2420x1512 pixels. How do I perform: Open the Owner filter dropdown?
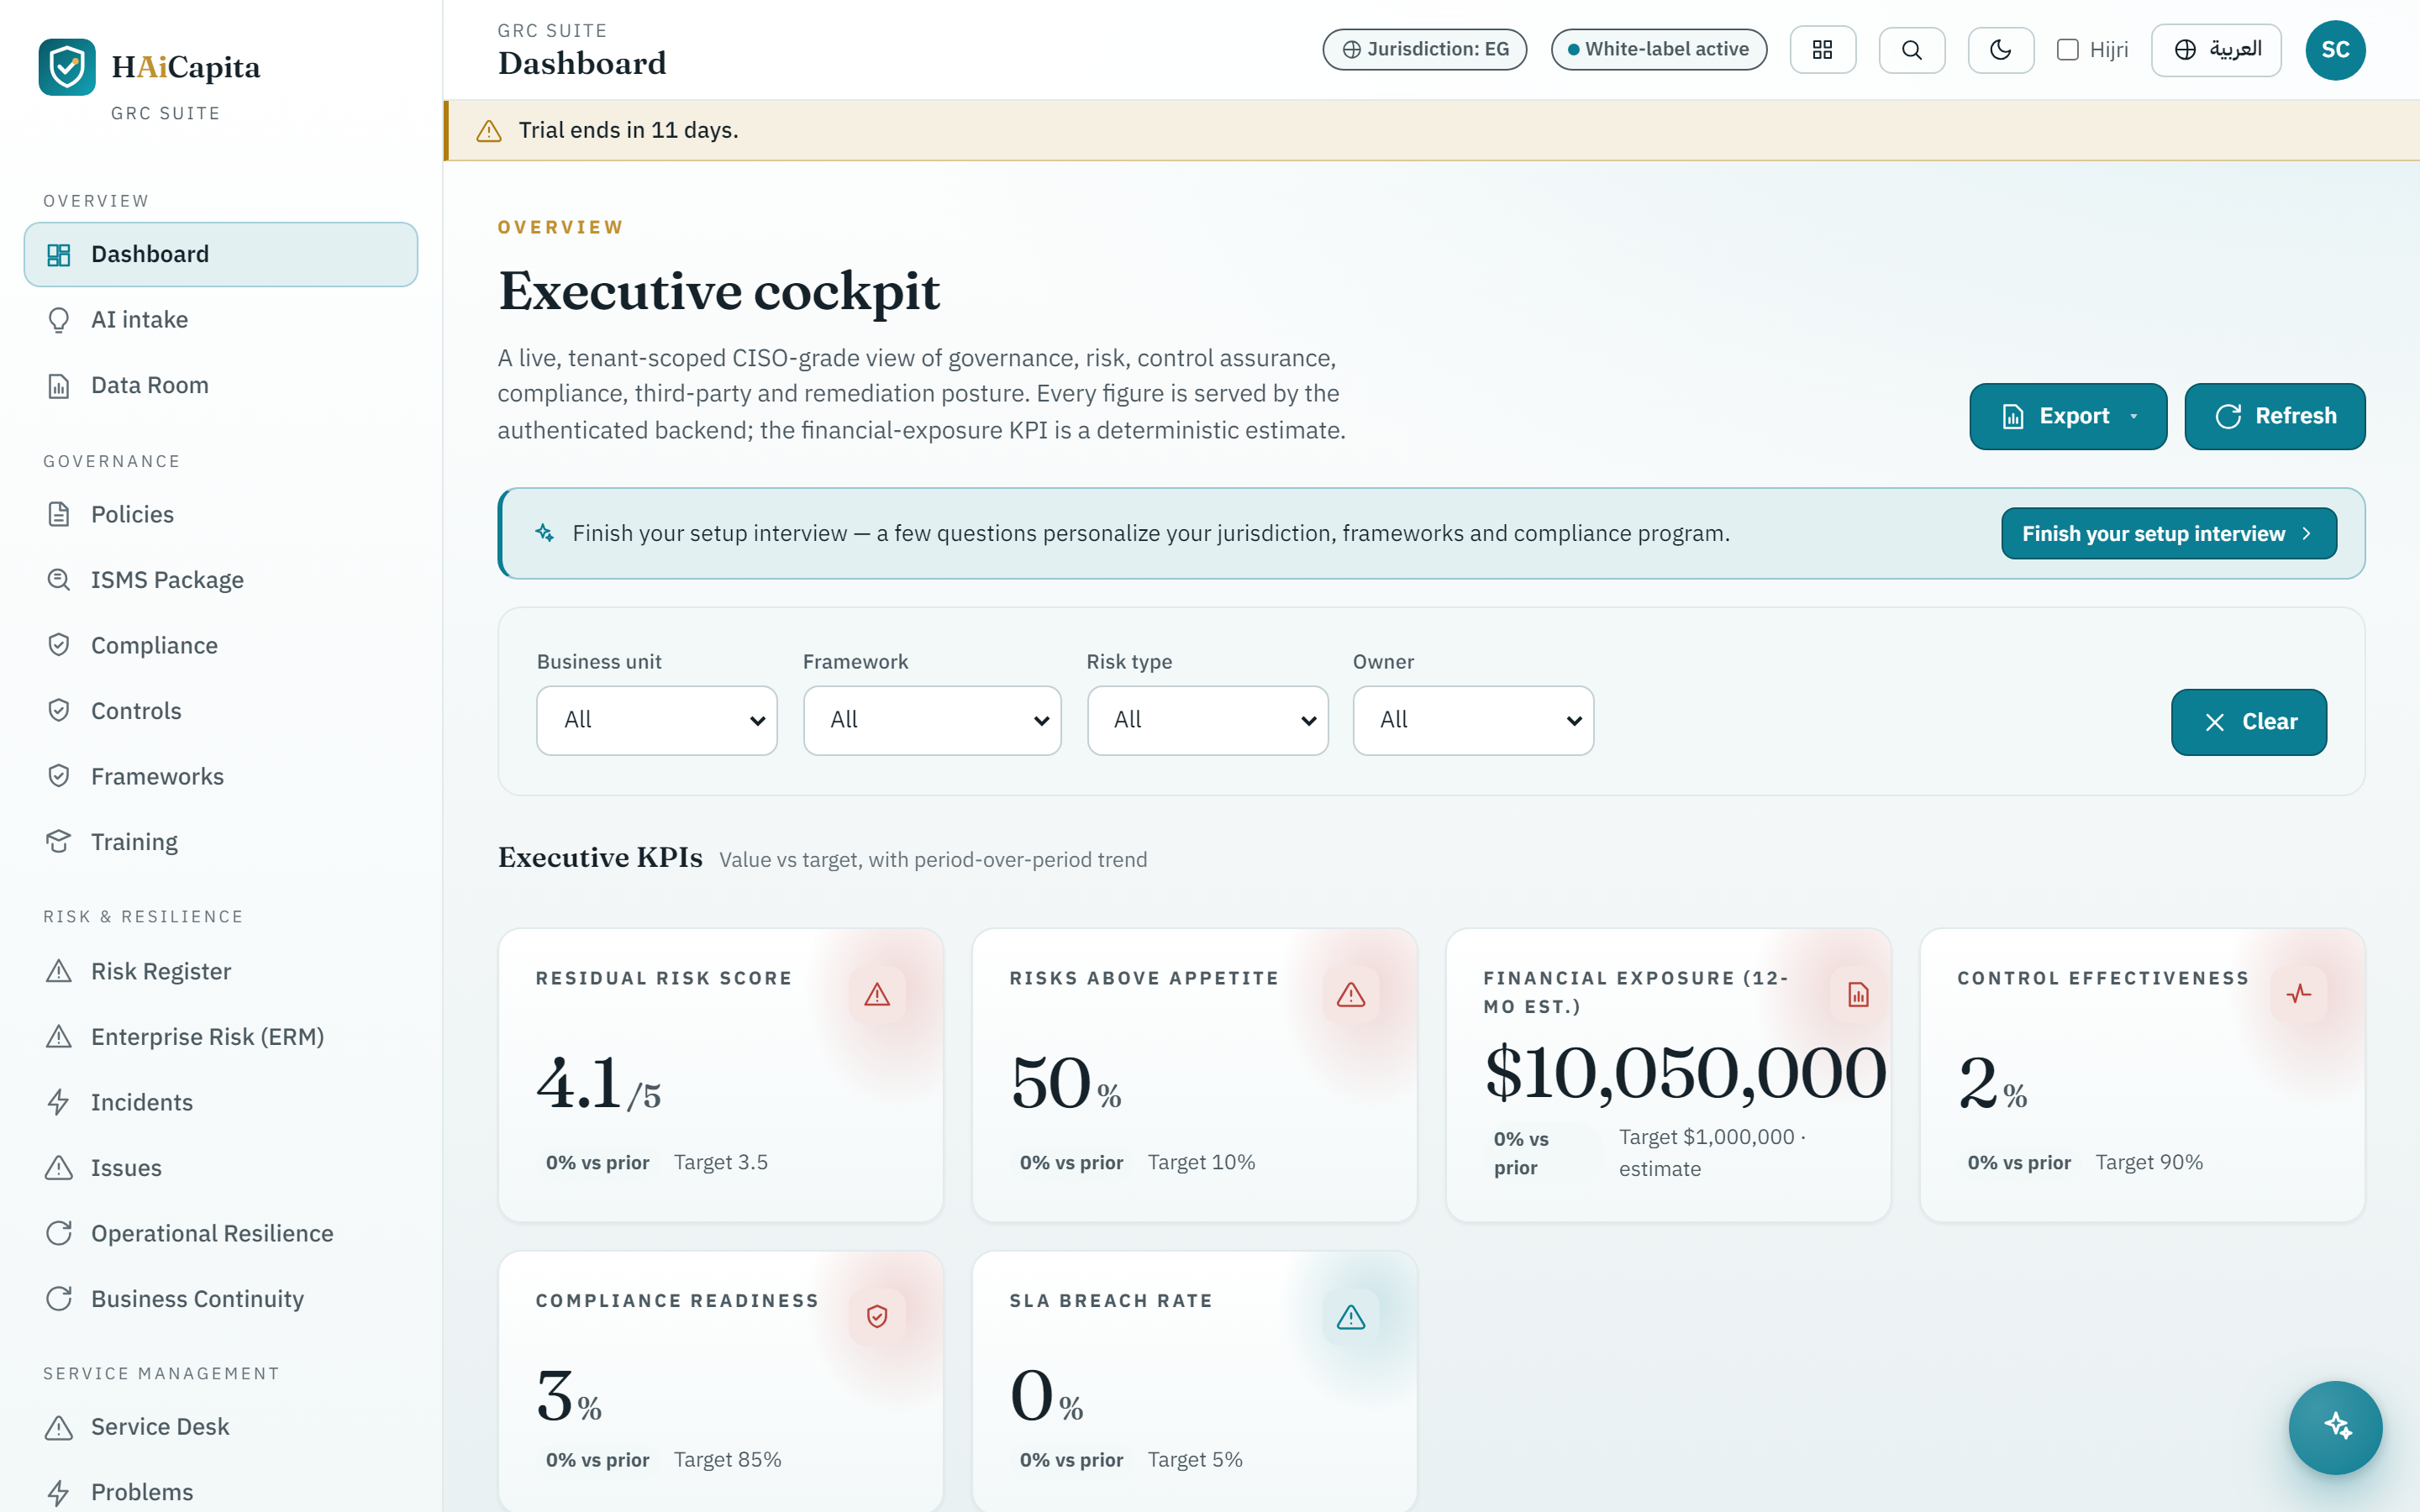pyautogui.click(x=1472, y=720)
